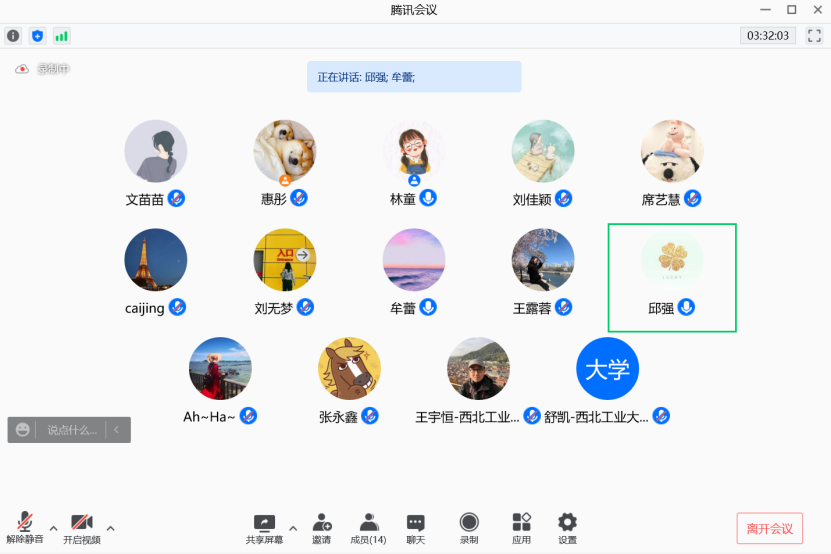Open the Invite (邀请) icon
This screenshot has width=831, height=554.
(x=321, y=527)
